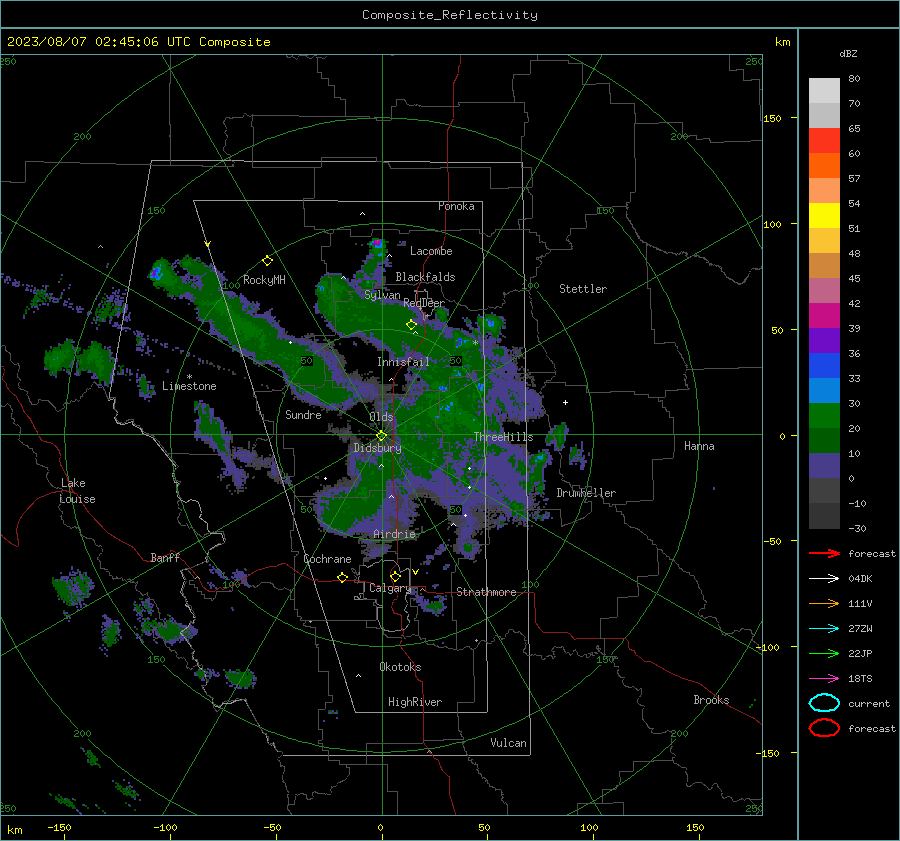Image resolution: width=900 pixels, height=841 pixels.
Task: Click the red forecast arrow in legend
Action: click(x=824, y=553)
